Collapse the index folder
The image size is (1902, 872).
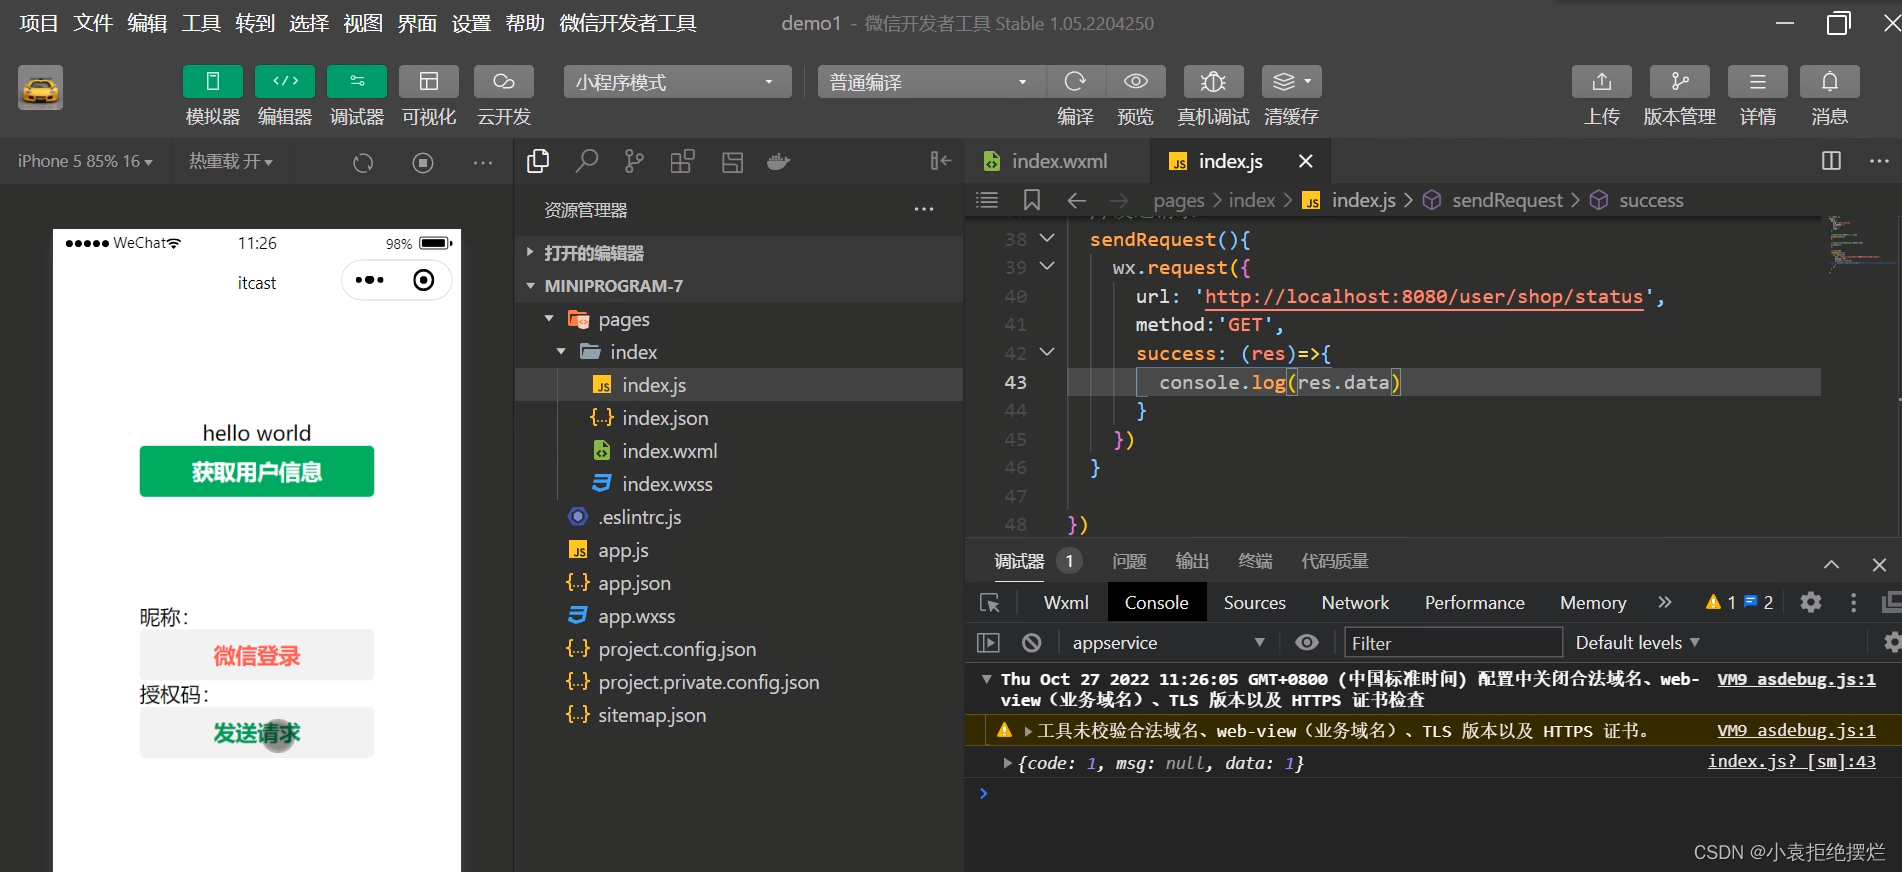(739, 352)
